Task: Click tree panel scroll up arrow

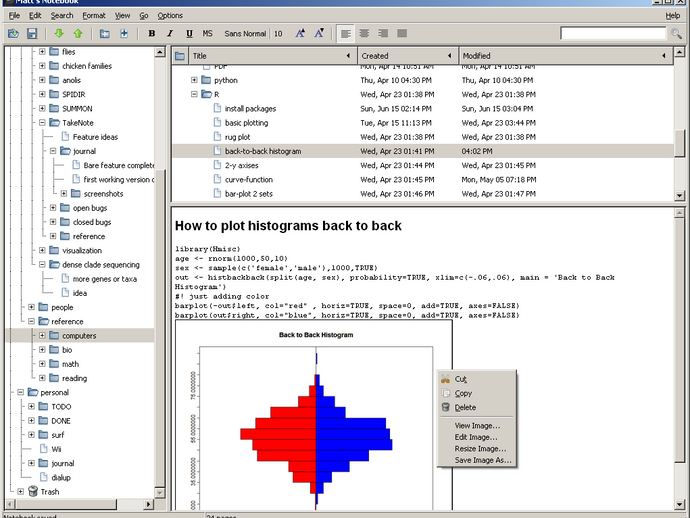Action: (160, 52)
